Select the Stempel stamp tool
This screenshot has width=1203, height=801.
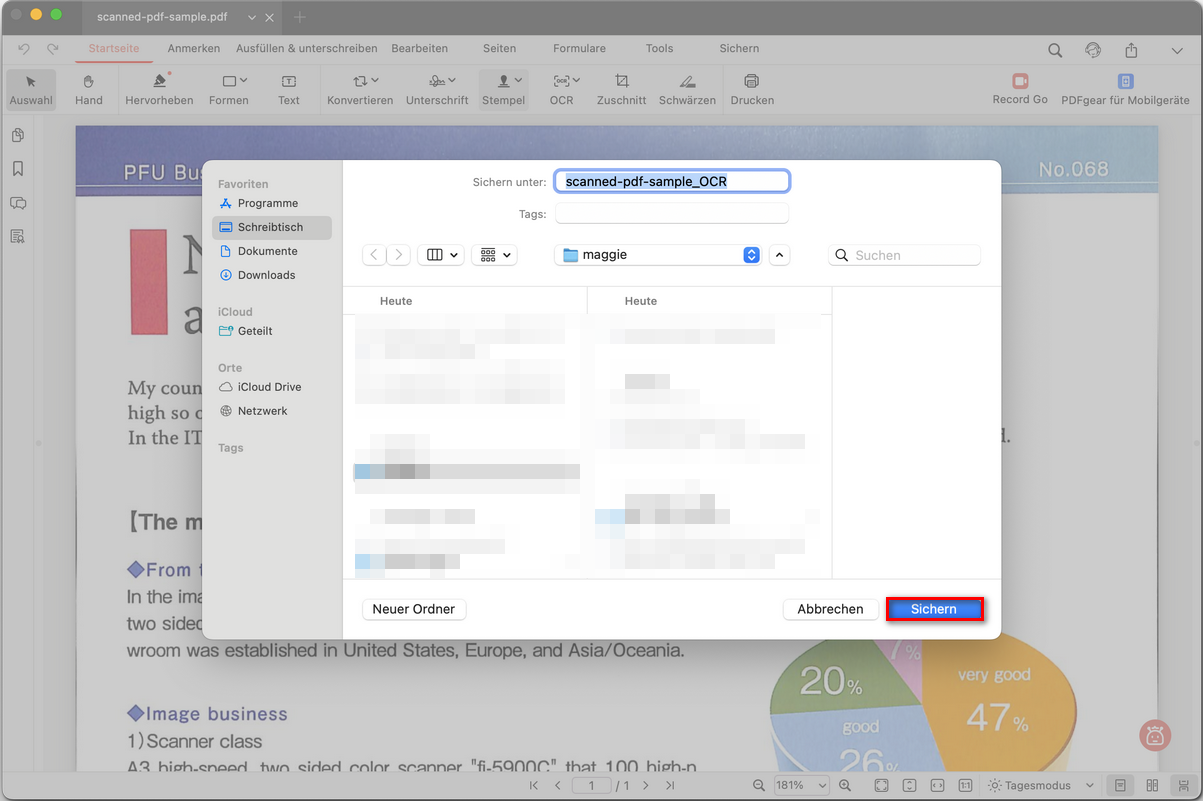[503, 81]
